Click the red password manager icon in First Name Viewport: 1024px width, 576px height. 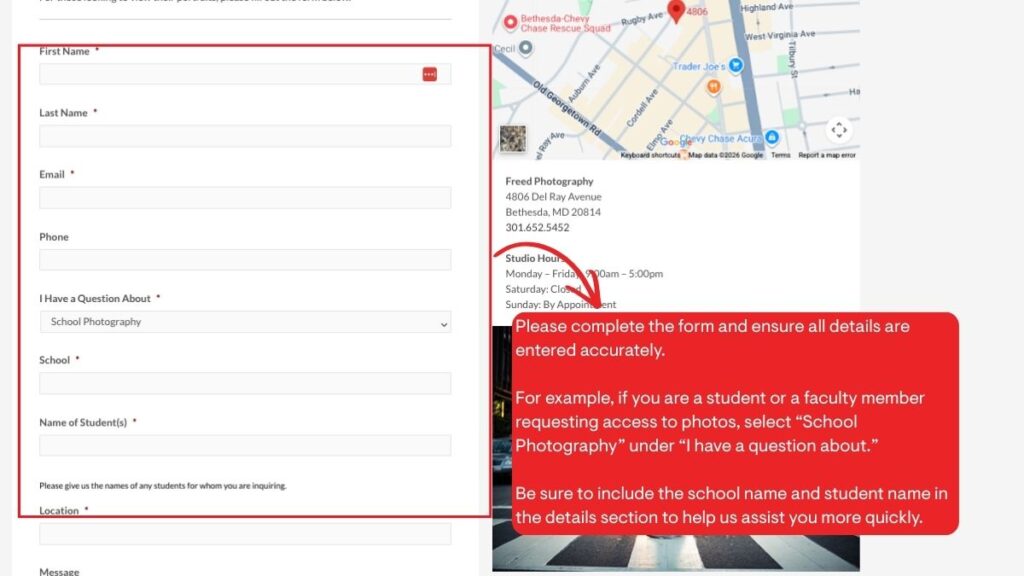[430, 74]
